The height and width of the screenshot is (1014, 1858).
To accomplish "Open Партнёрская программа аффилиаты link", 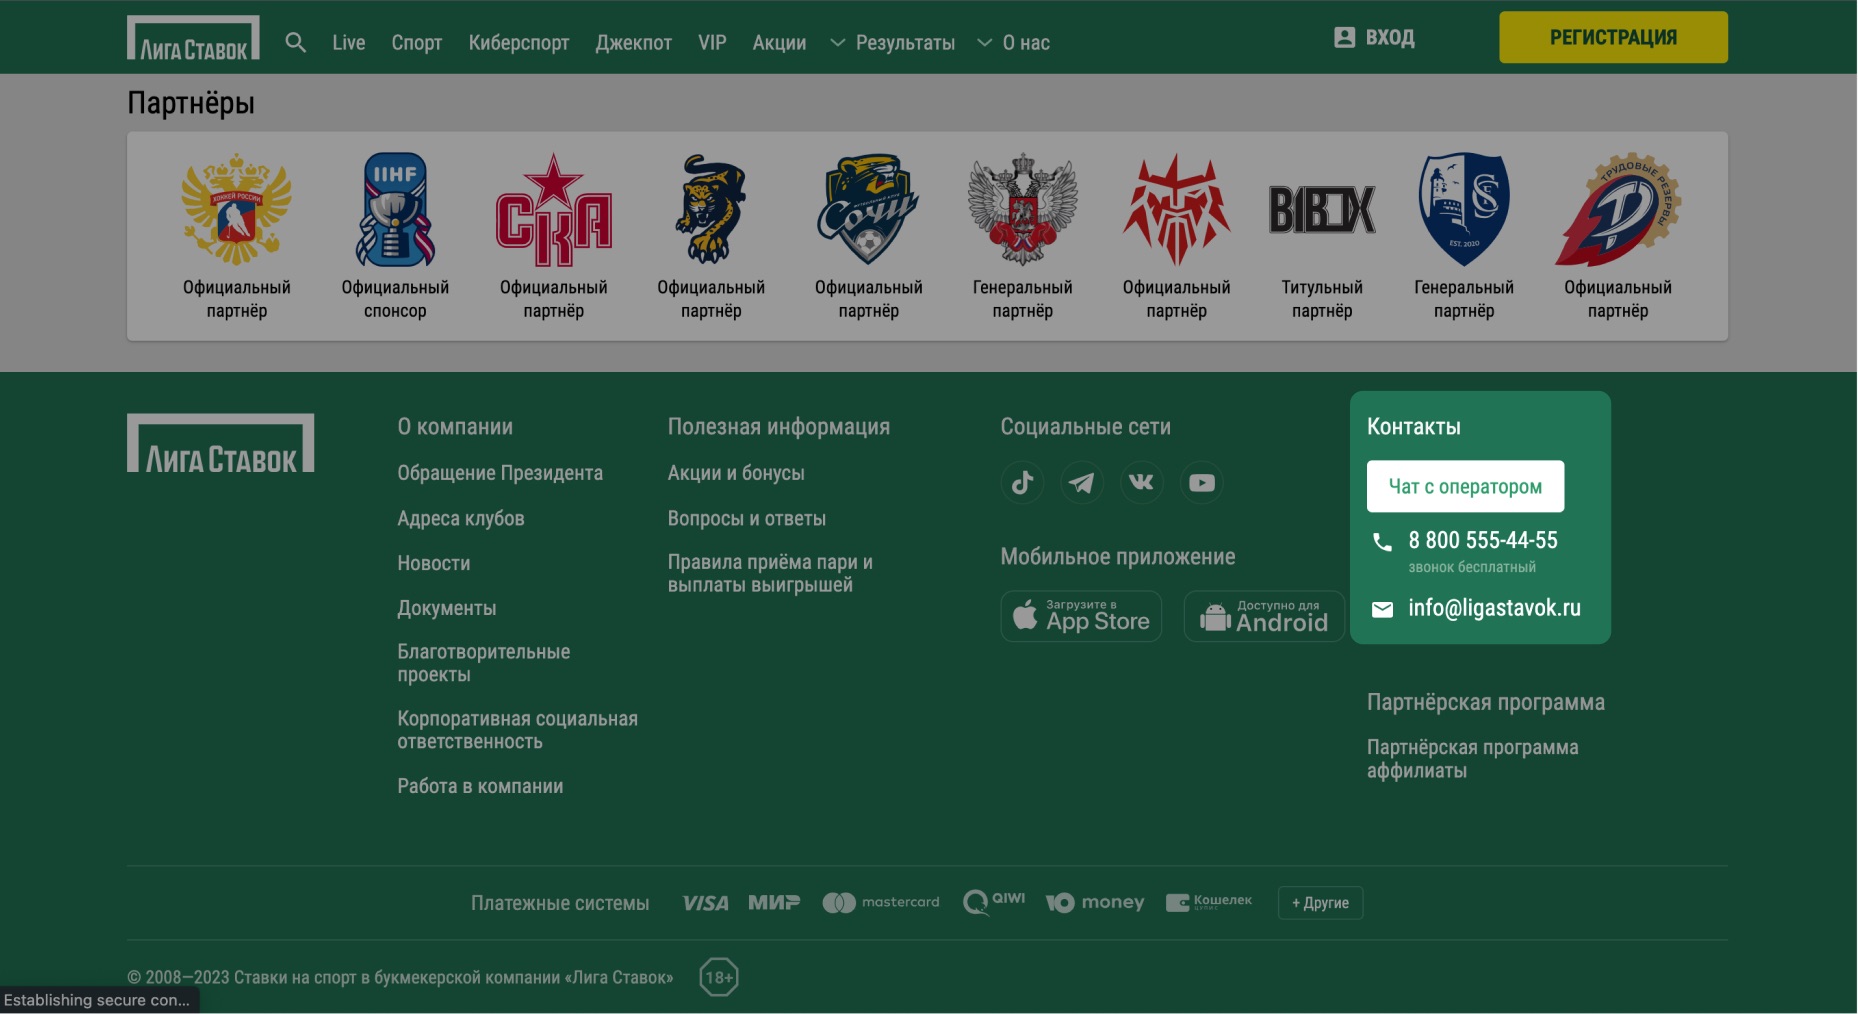I will (1473, 759).
